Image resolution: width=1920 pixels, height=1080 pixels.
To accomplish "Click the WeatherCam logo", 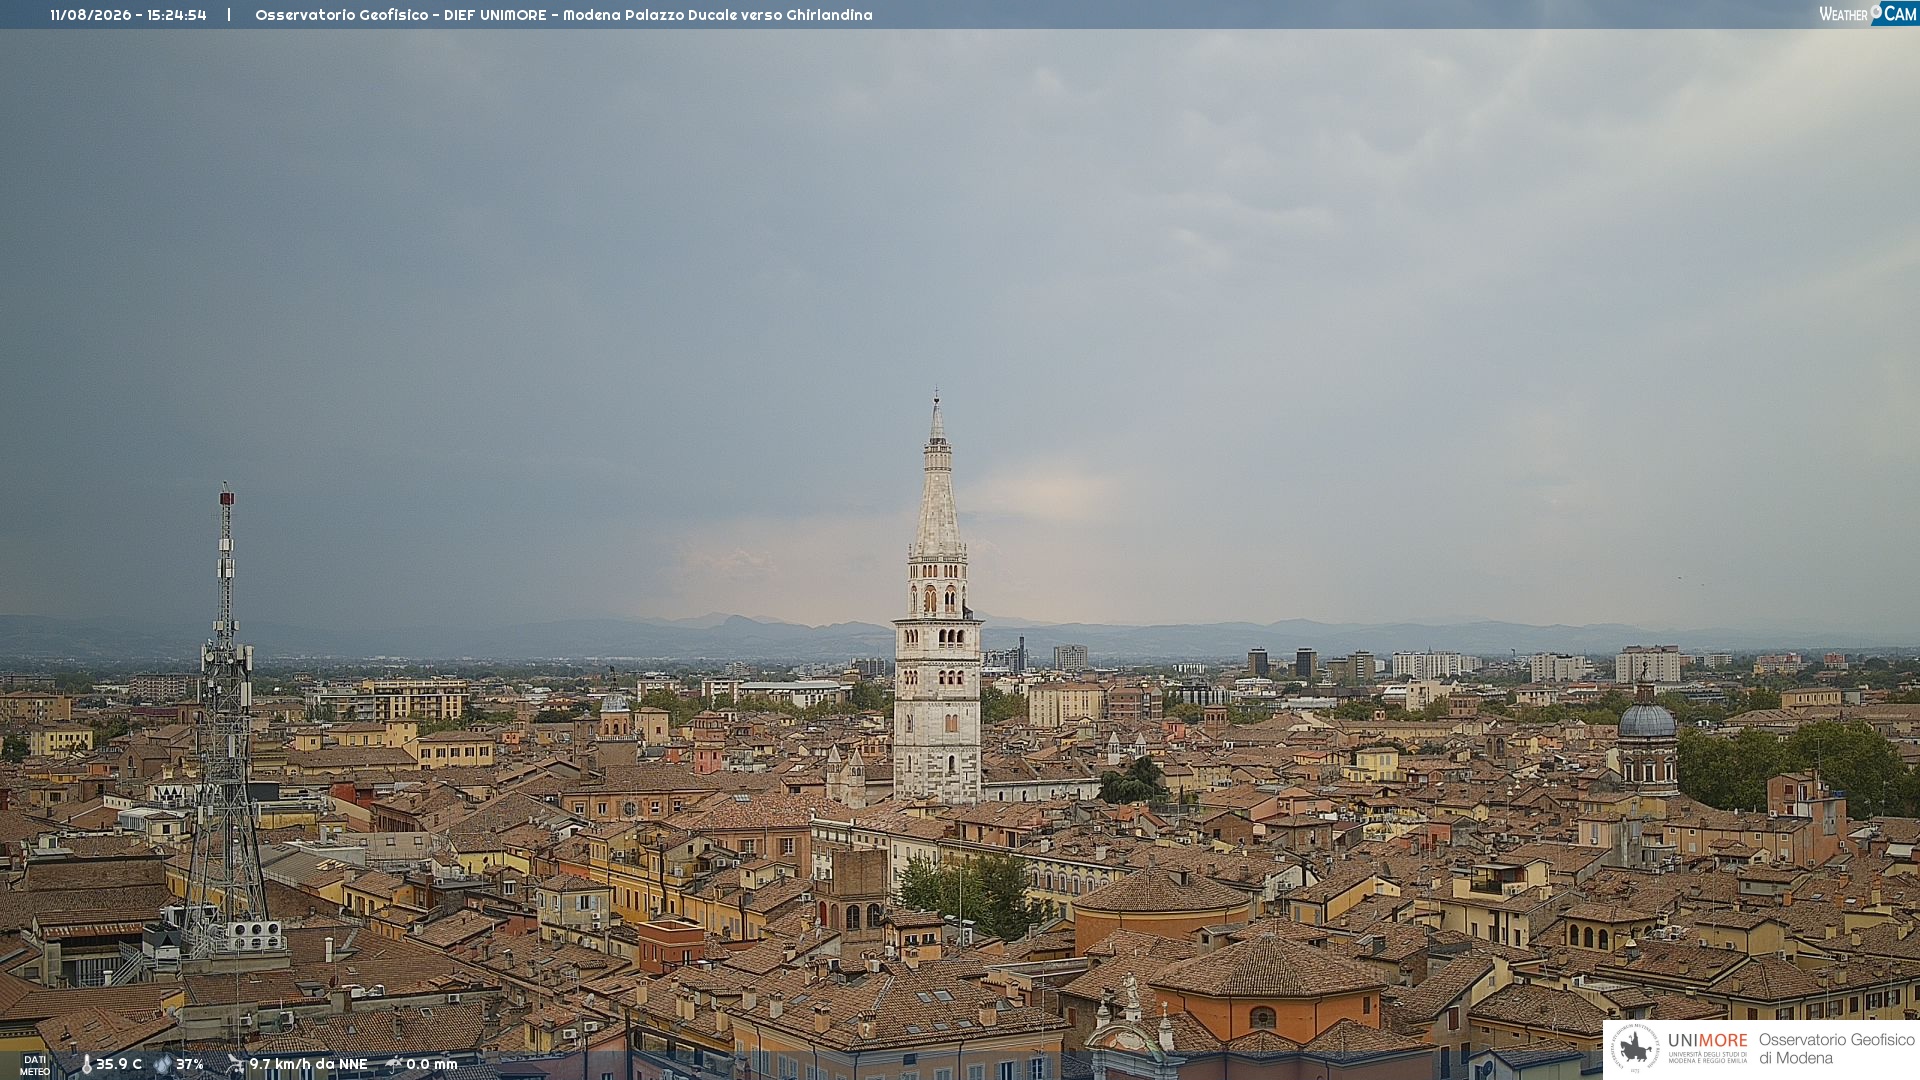I will (1868, 14).
